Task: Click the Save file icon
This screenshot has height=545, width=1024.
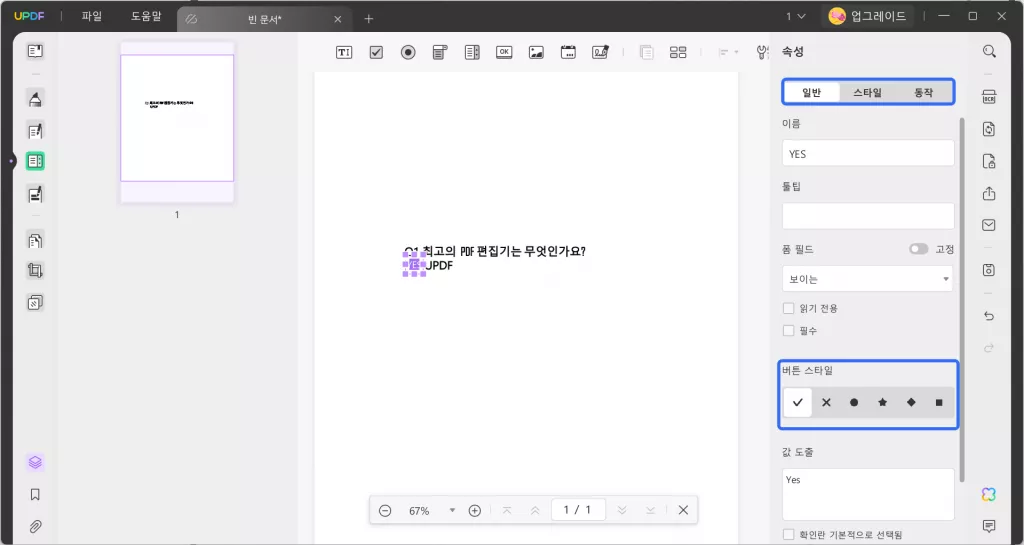Action: (x=989, y=270)
